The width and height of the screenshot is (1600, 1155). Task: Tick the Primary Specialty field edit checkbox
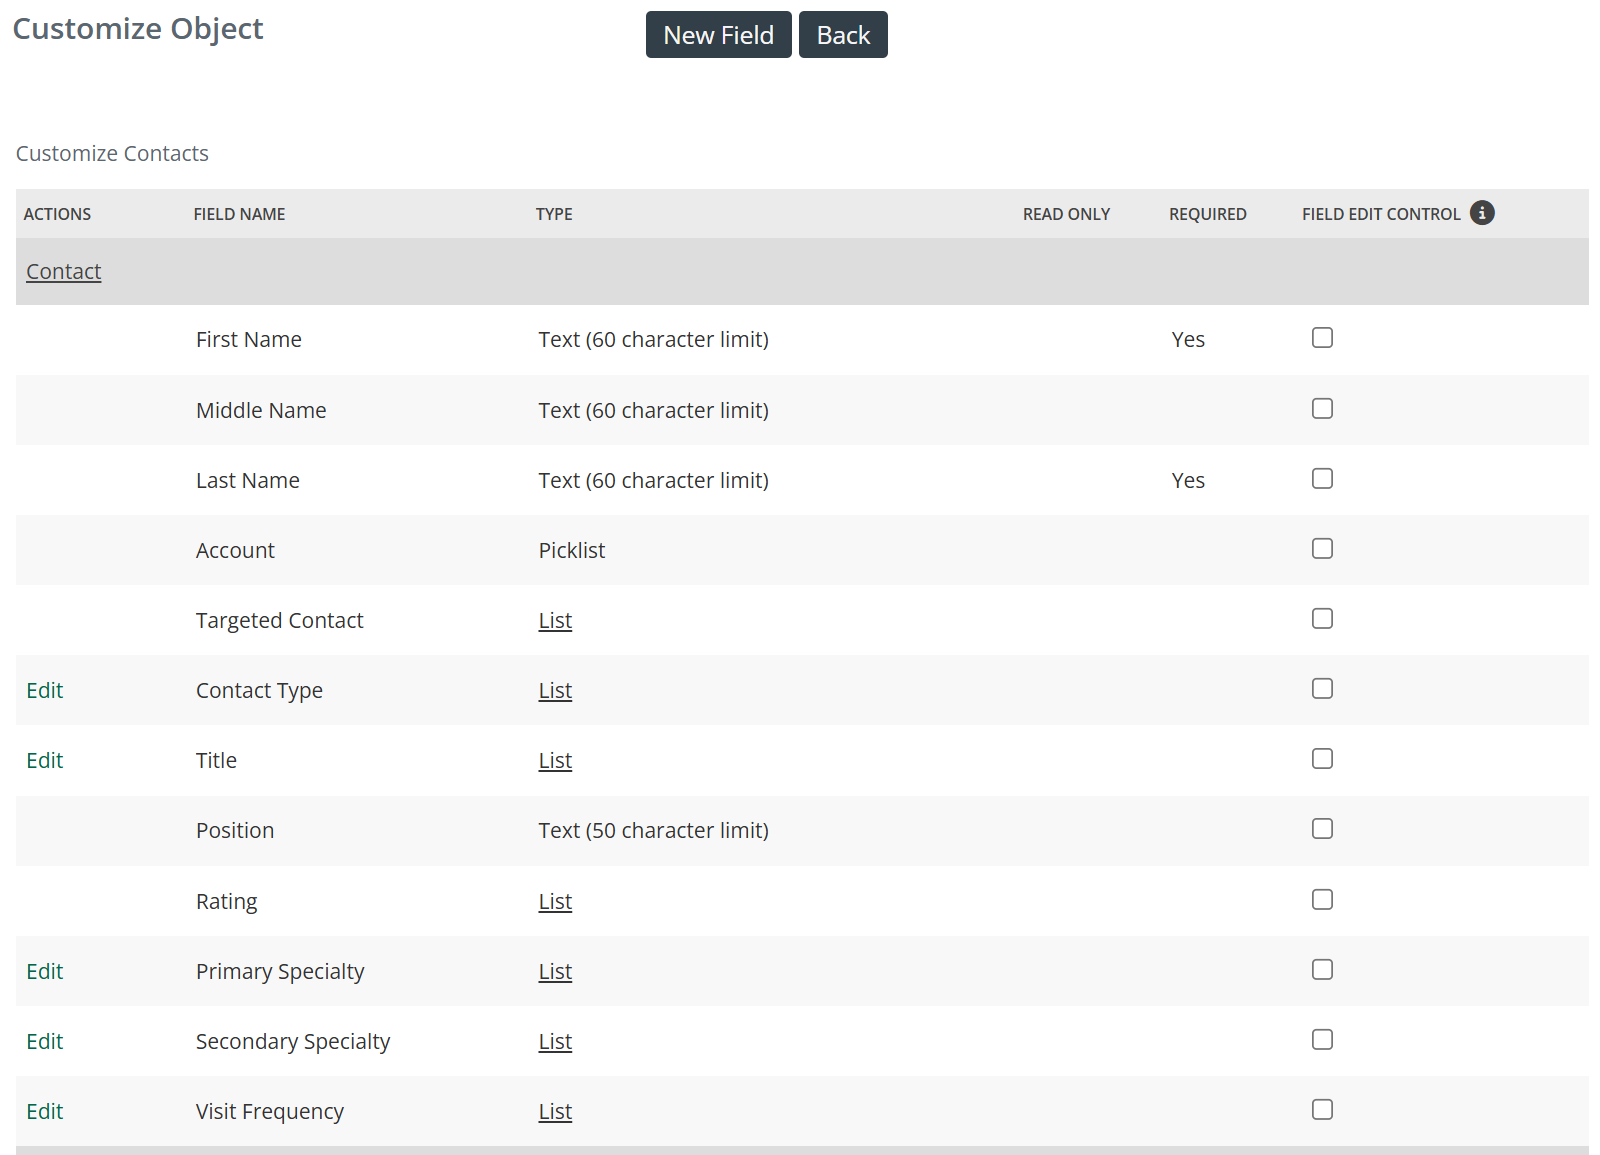click(x=1322, y=969)
